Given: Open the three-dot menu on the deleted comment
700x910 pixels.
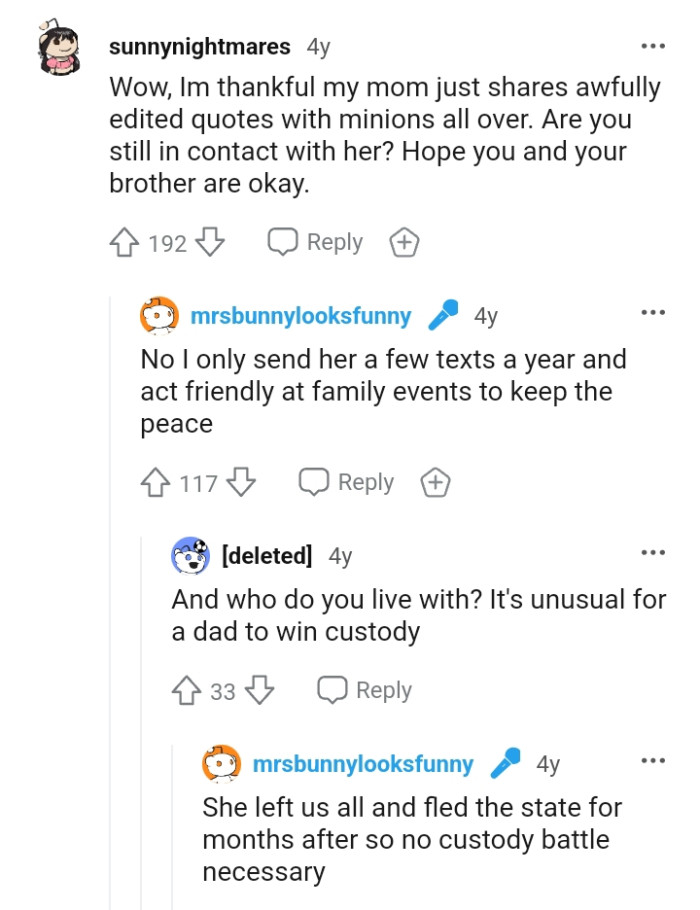Looking at the screenshot, I should [x=653, y=551].
